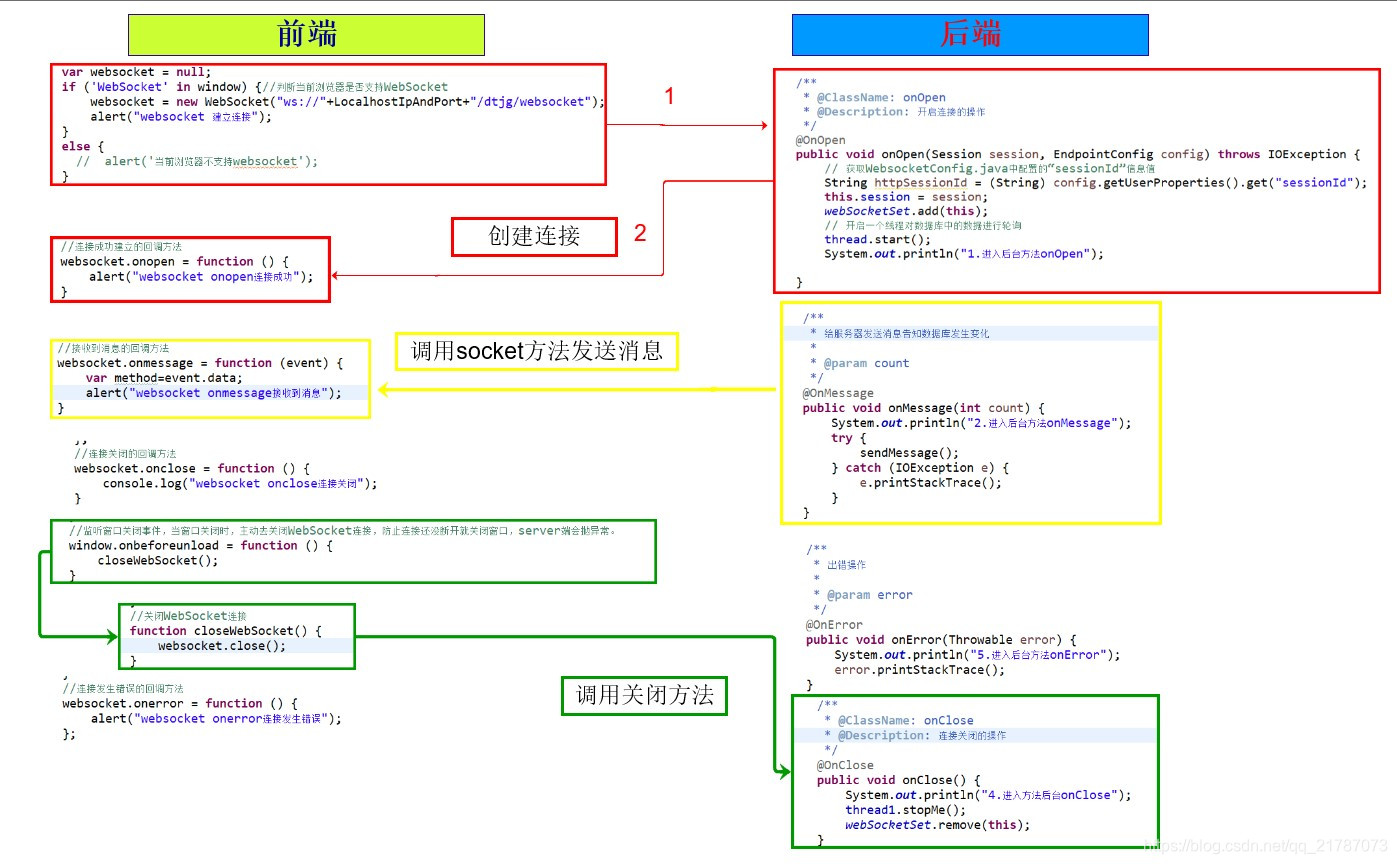Click 'websocket.onclose = function ()' line
Screen dimensions: 1397x864
coord(192,468)
